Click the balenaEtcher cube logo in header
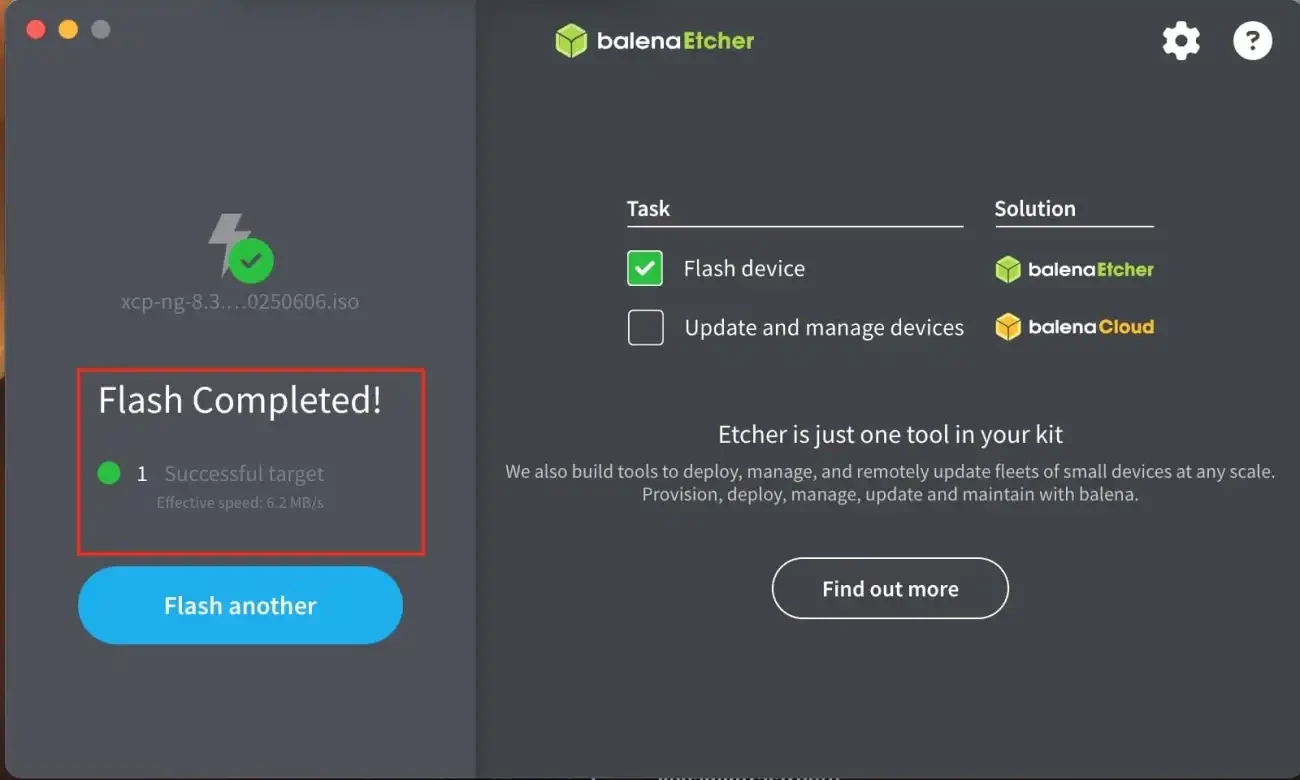 (x=571, y=41)
